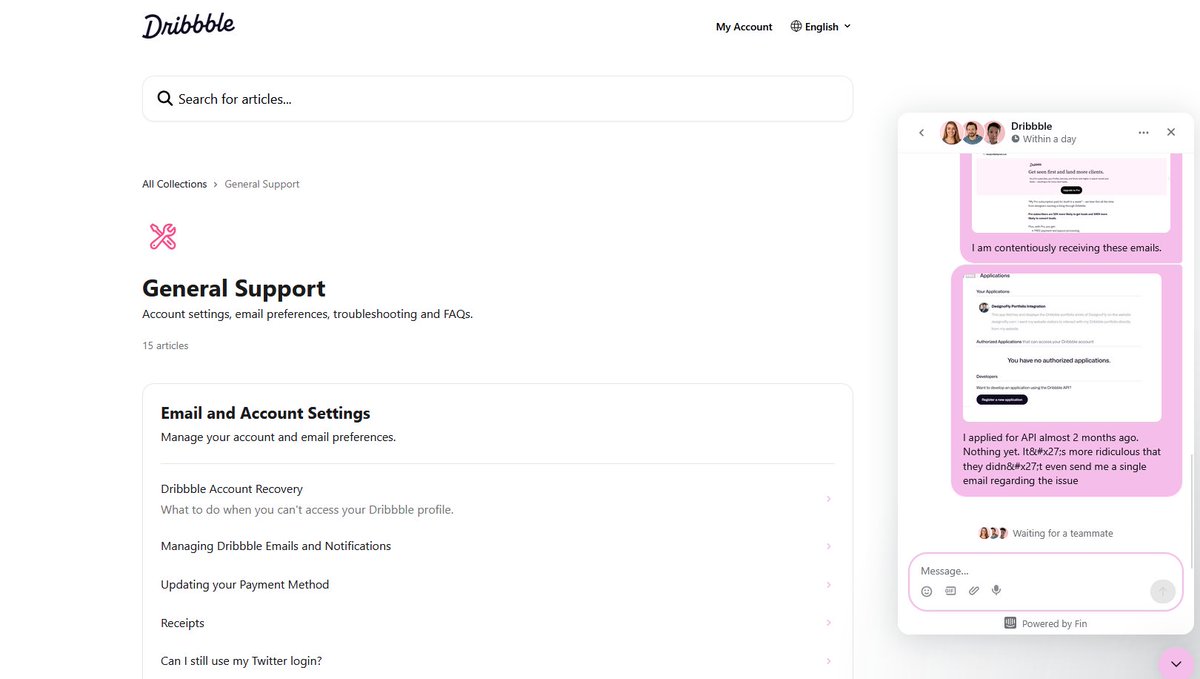Click chevron next to Receipts
The width and height of the screenshot is (1200, 679).
tap(829, 623)
